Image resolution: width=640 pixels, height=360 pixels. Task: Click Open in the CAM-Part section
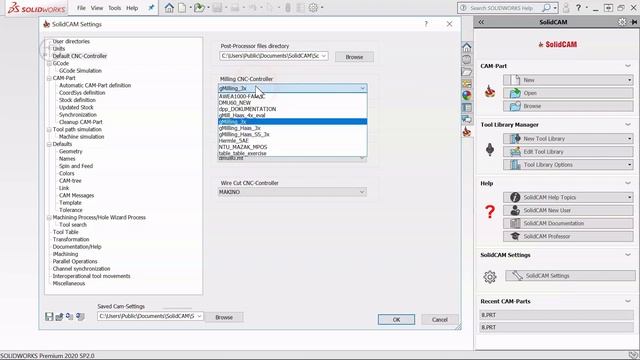click(568, 93)
